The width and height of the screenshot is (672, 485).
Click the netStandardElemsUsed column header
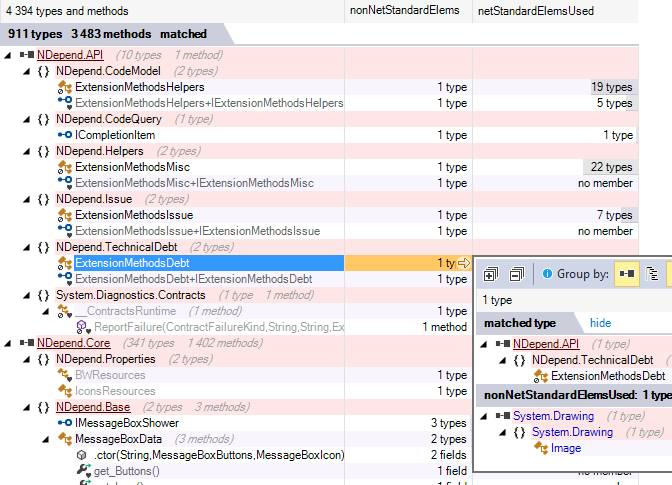[535, 11]
